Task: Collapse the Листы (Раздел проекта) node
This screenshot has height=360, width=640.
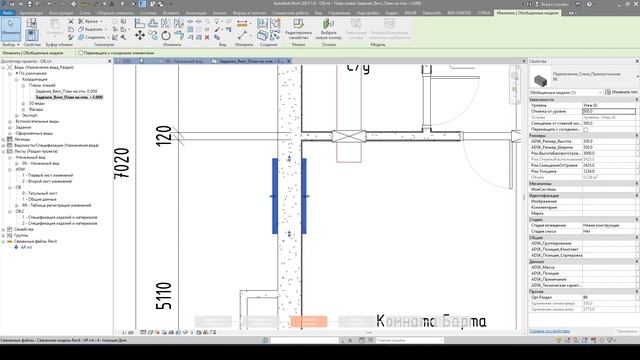Action: coord(3,151)
